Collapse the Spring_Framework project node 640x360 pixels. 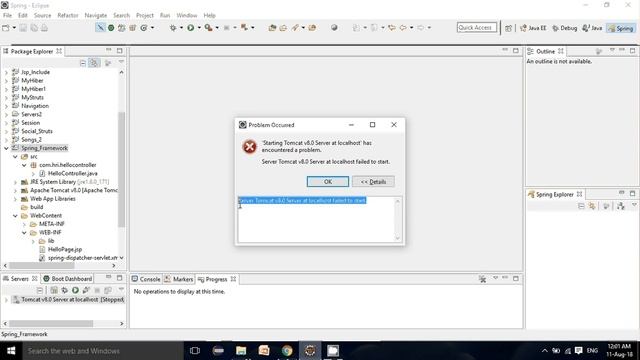[x=6, y=148]
